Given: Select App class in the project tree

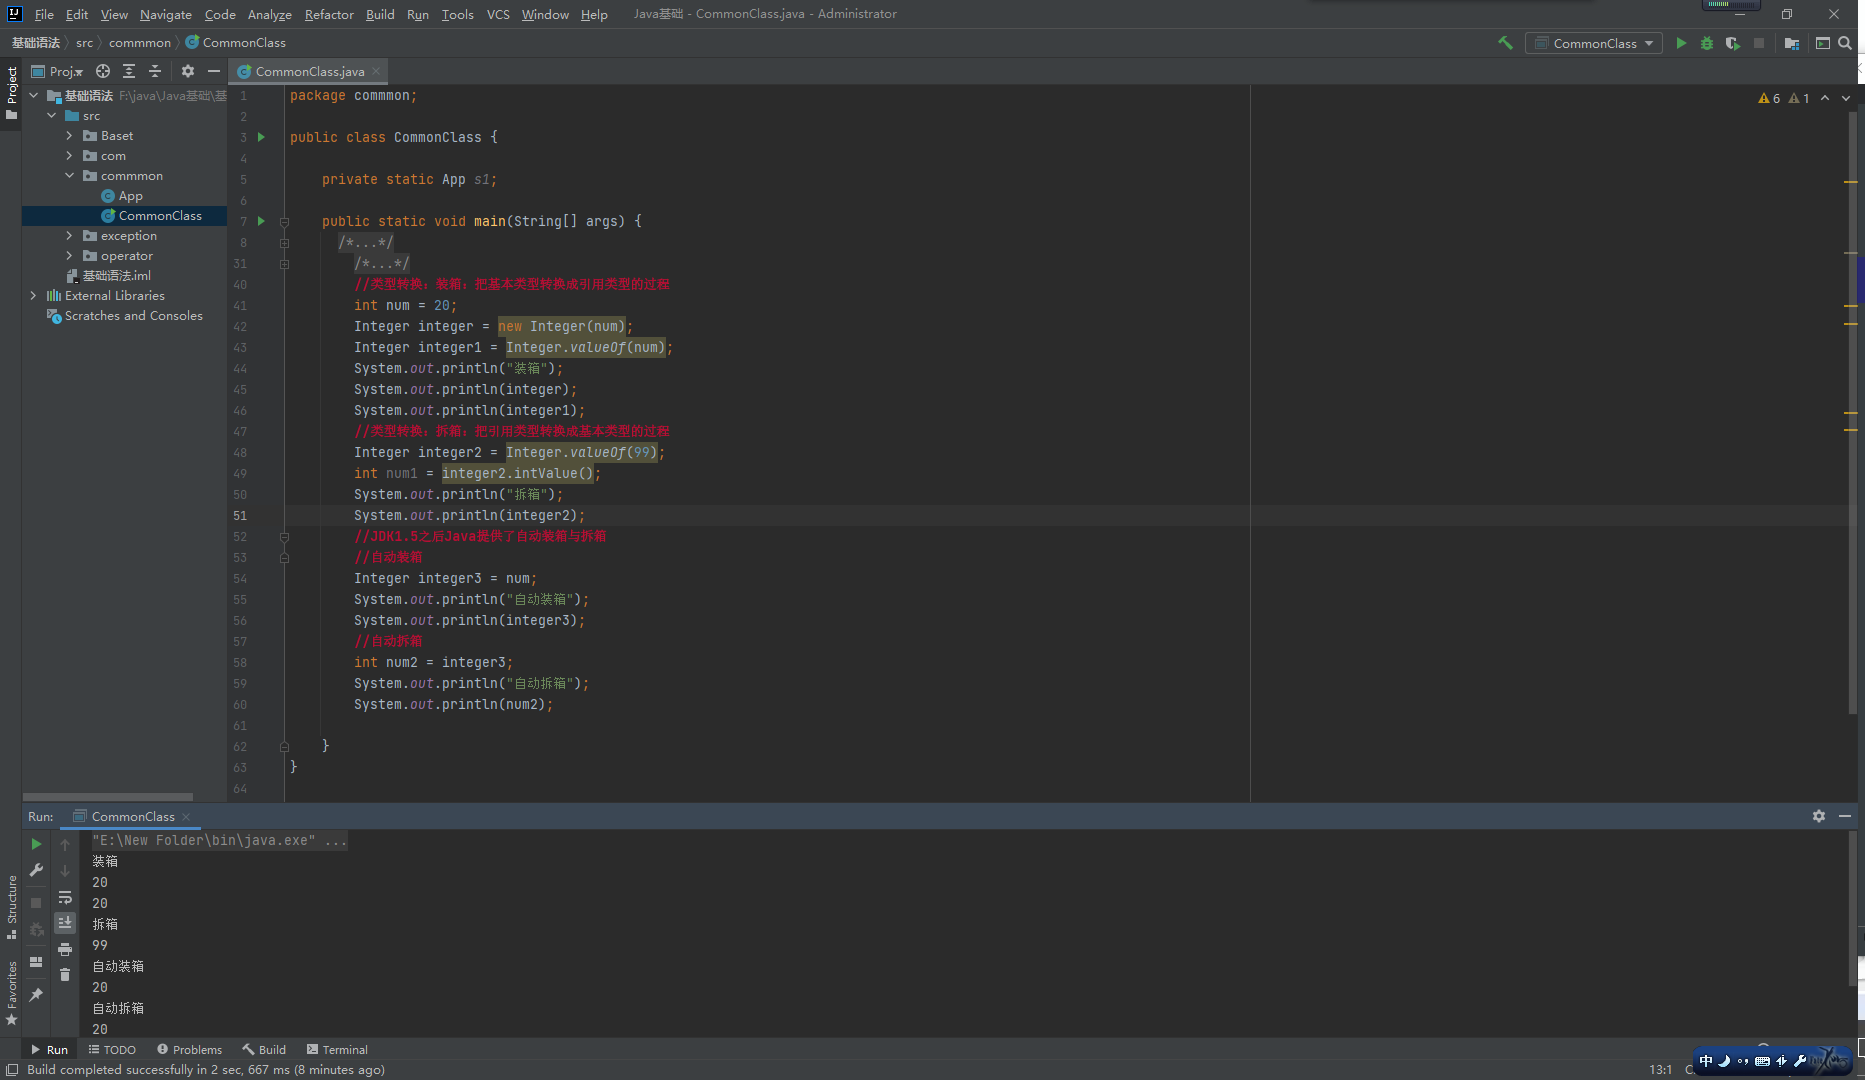Looking at the screenshot, I should 130,196.
